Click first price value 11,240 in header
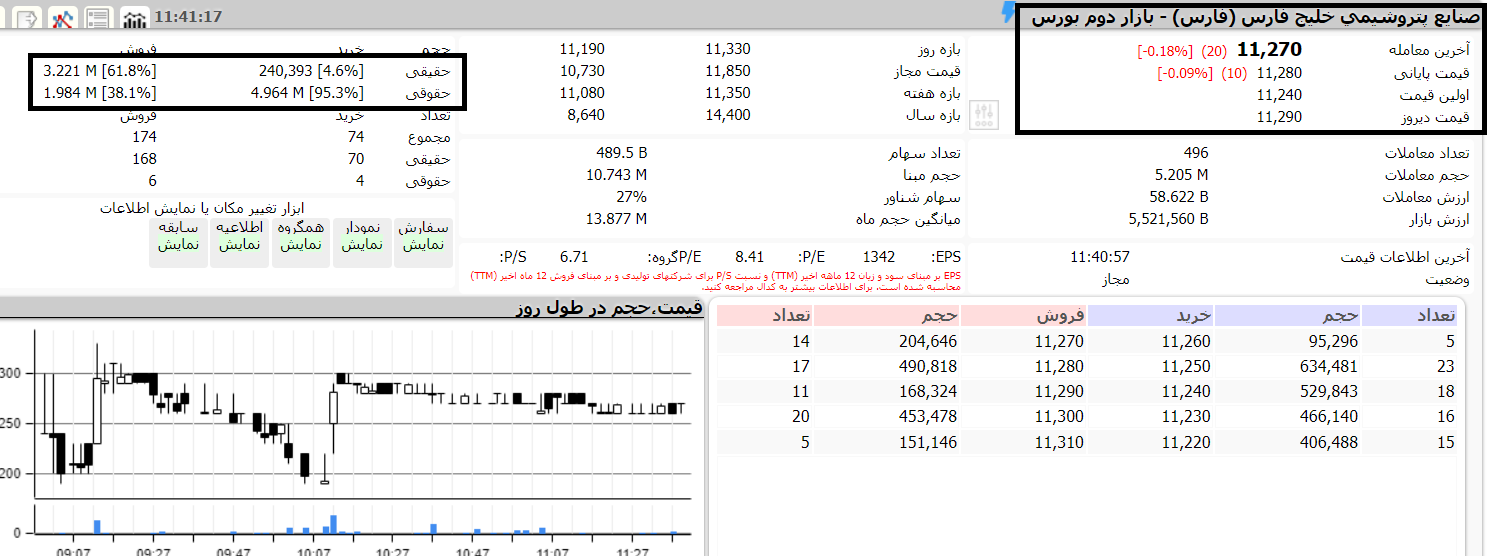The width and height of the screenshot is (1491, 556). coord(1279,95)
